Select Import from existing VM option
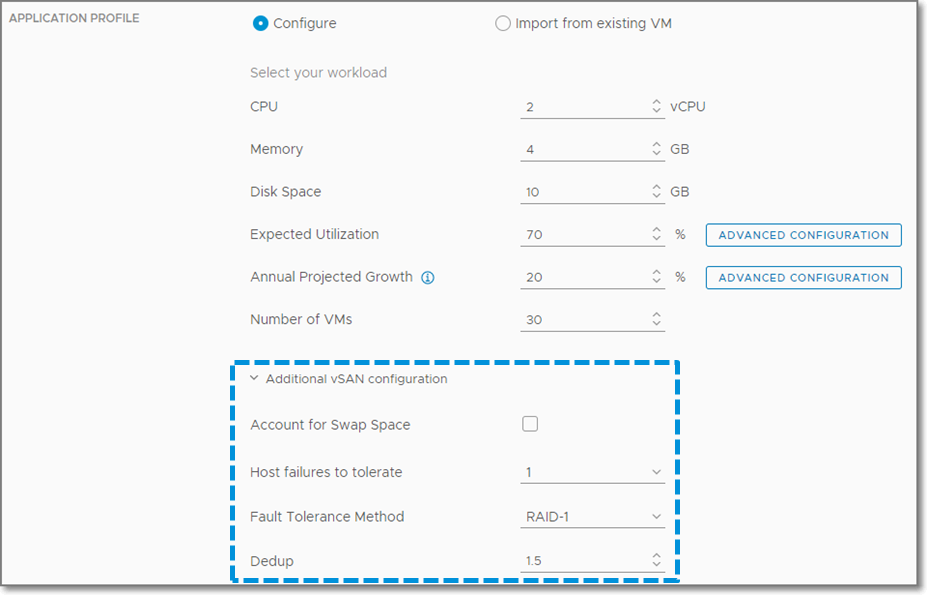 503,23
